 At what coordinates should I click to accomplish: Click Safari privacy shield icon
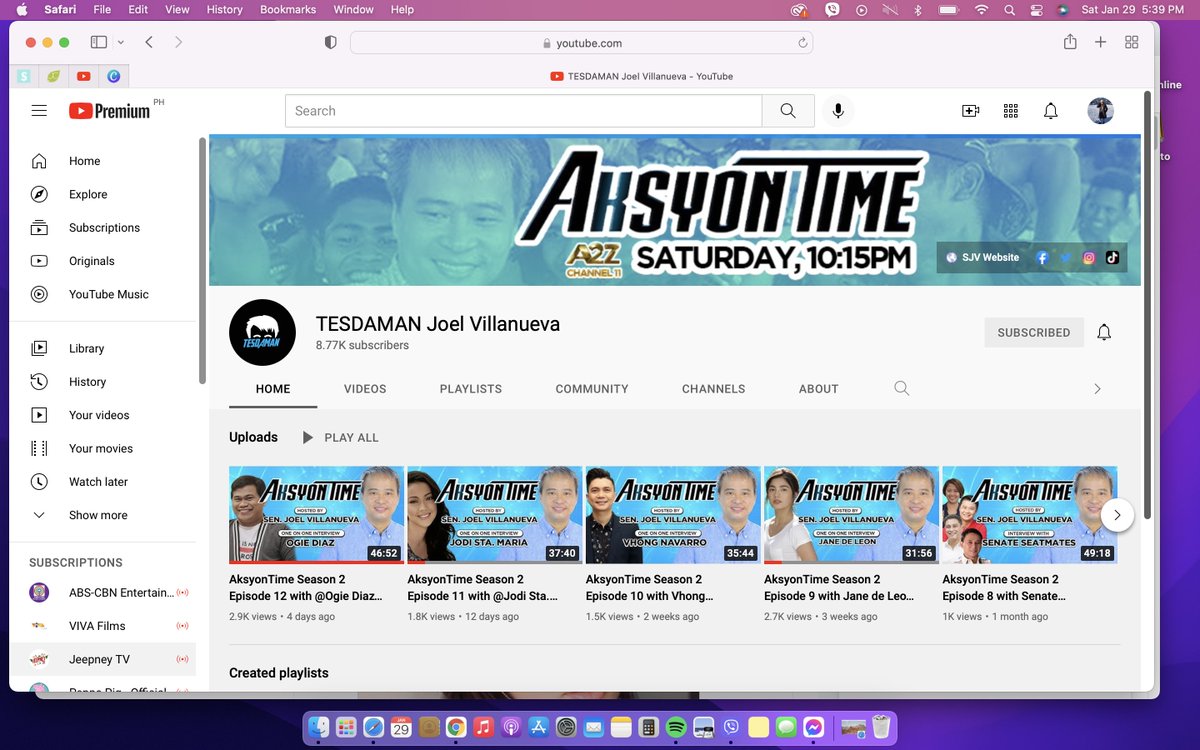point(330,43)
